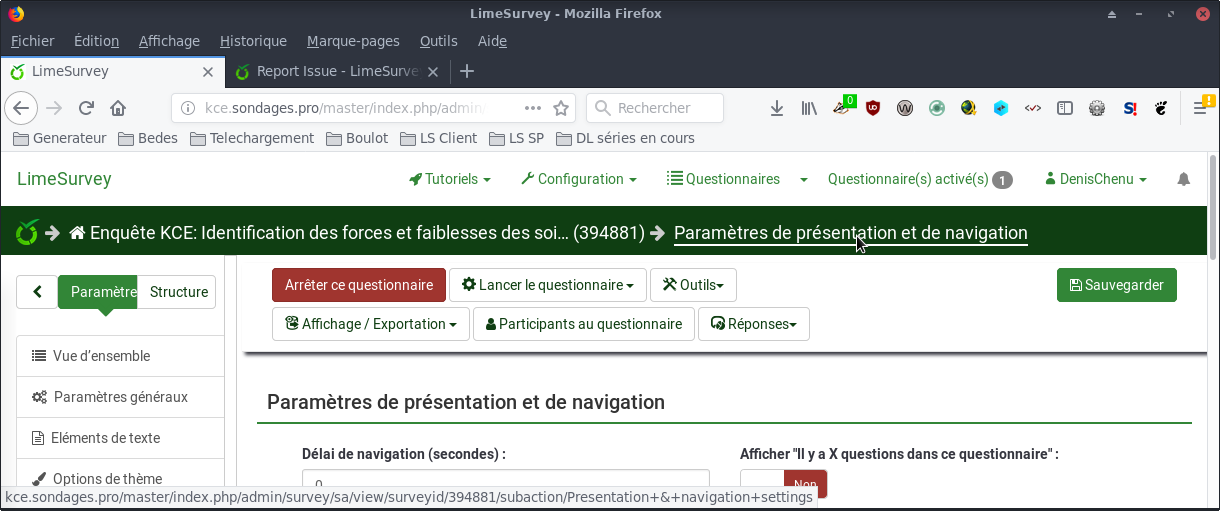Image resolution: width=1220 pixels, height=511 pixels.
Task: Open Paramètres généraux in the sidebar
Action: 120,397
